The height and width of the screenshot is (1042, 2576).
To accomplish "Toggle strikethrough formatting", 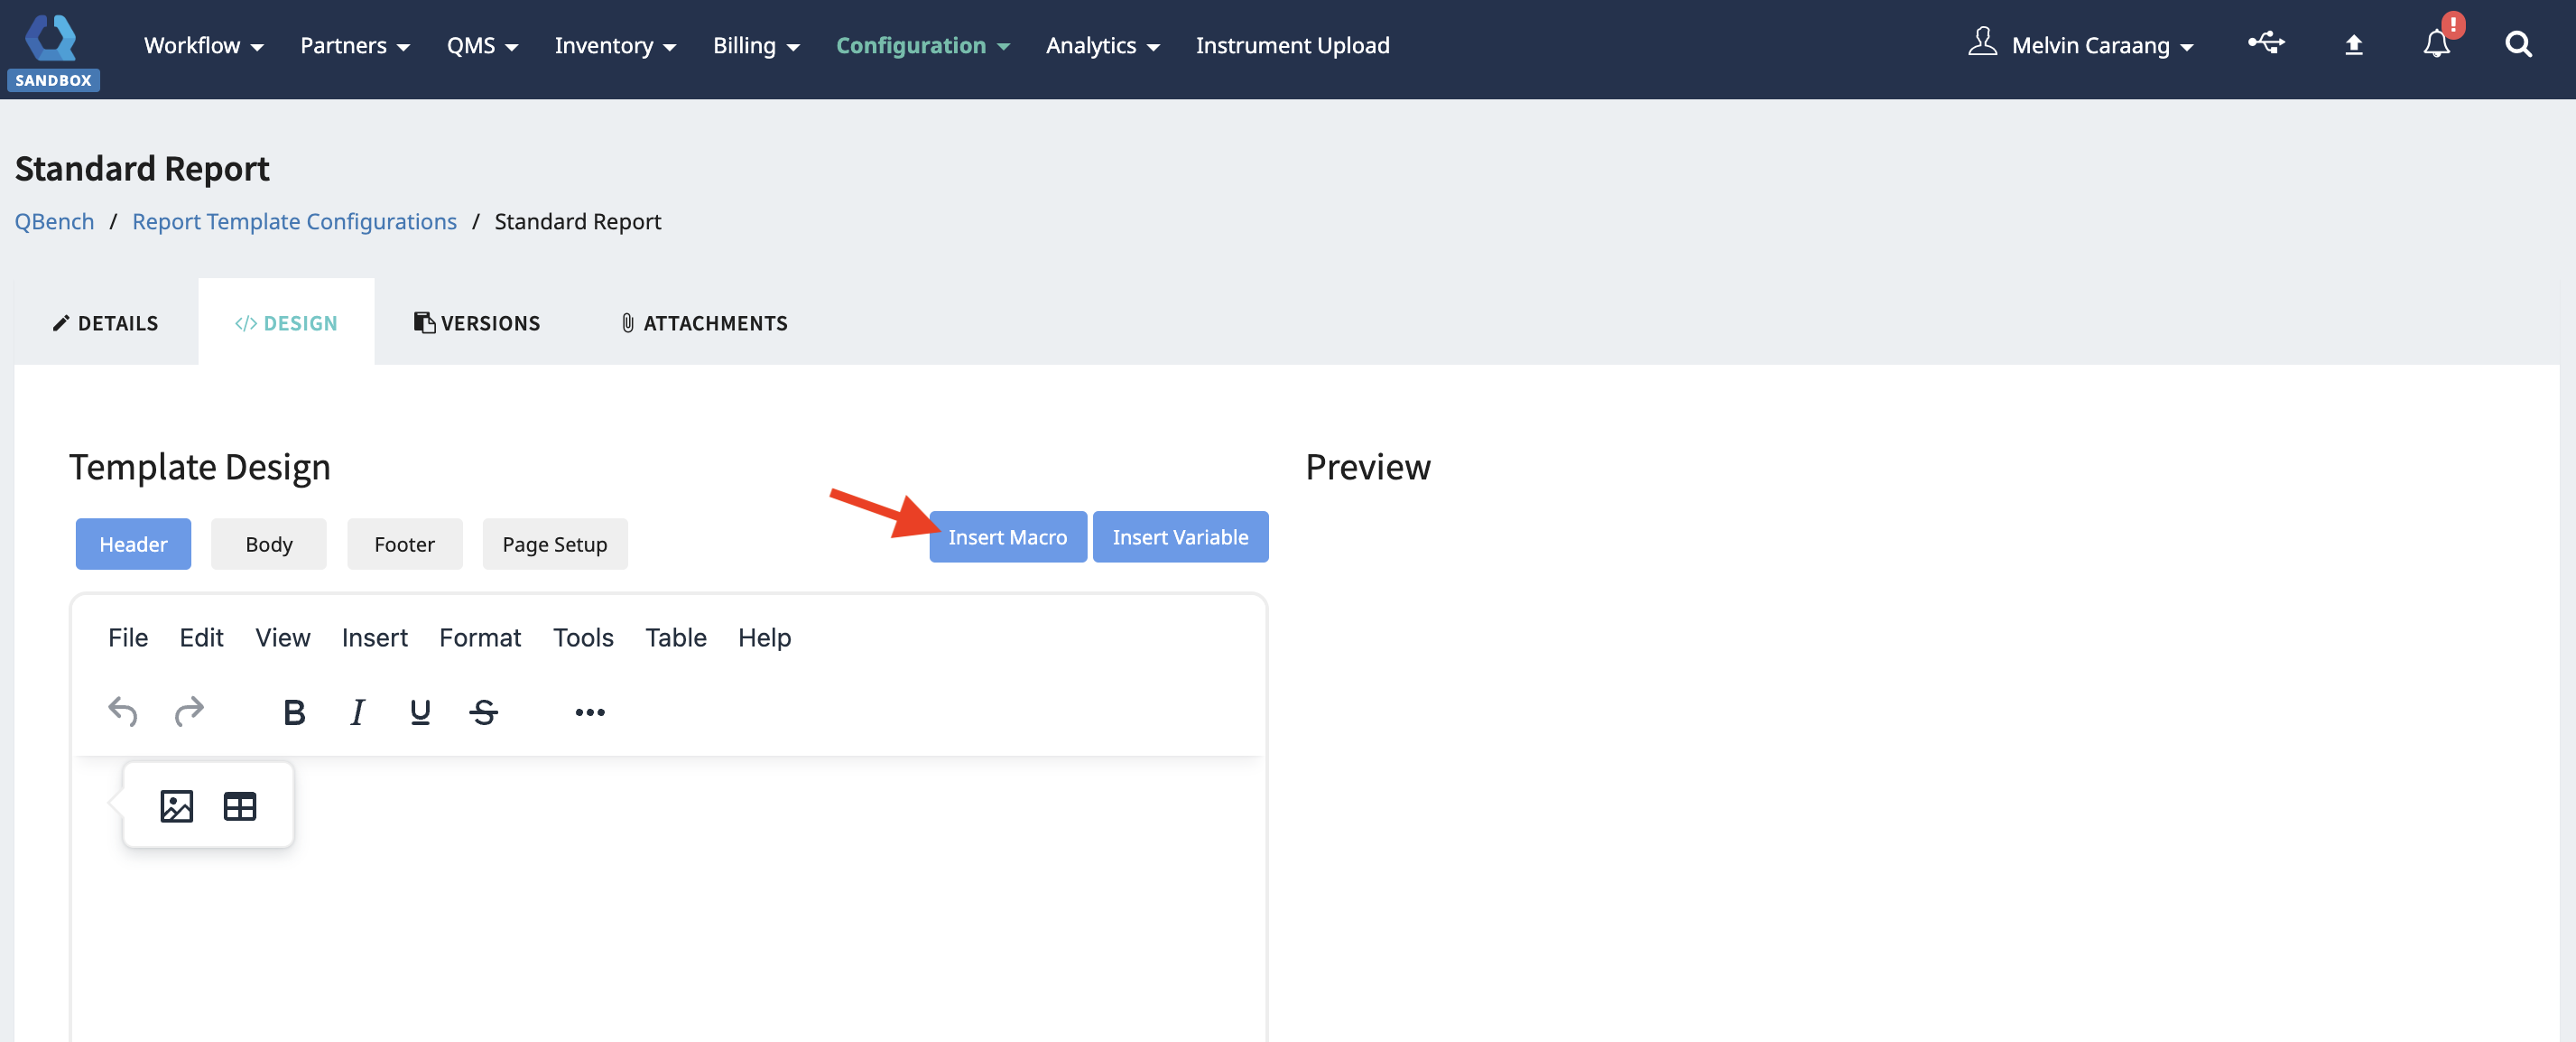I will click(484, 712).
